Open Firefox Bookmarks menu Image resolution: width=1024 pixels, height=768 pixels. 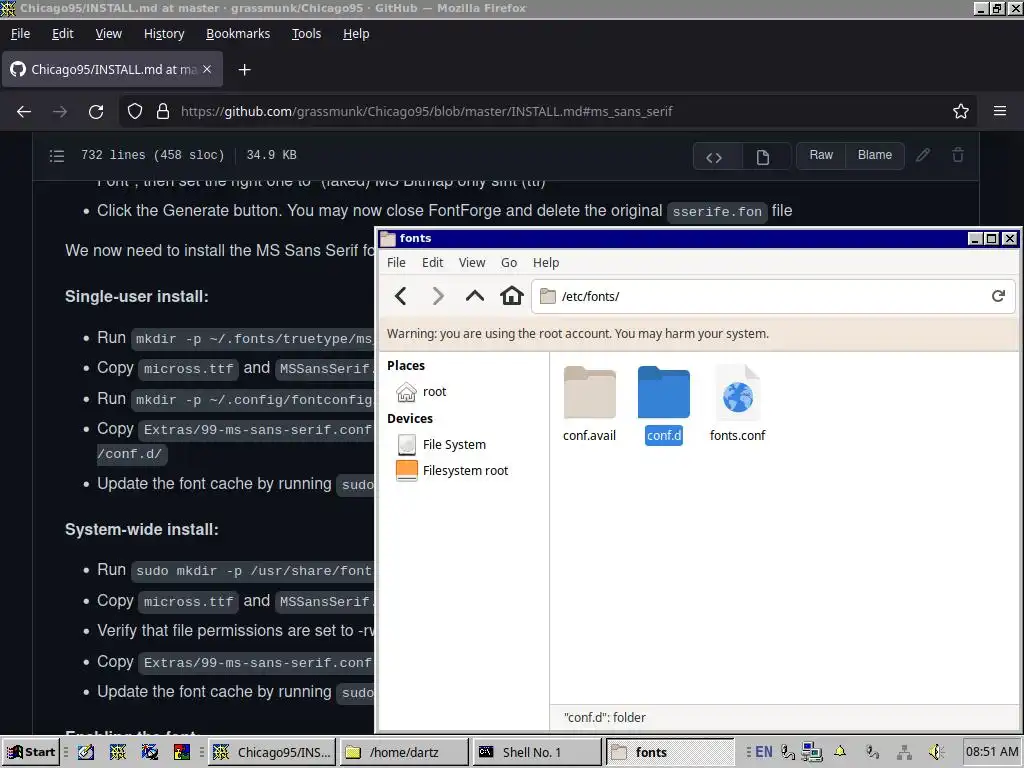coord(238,34)
